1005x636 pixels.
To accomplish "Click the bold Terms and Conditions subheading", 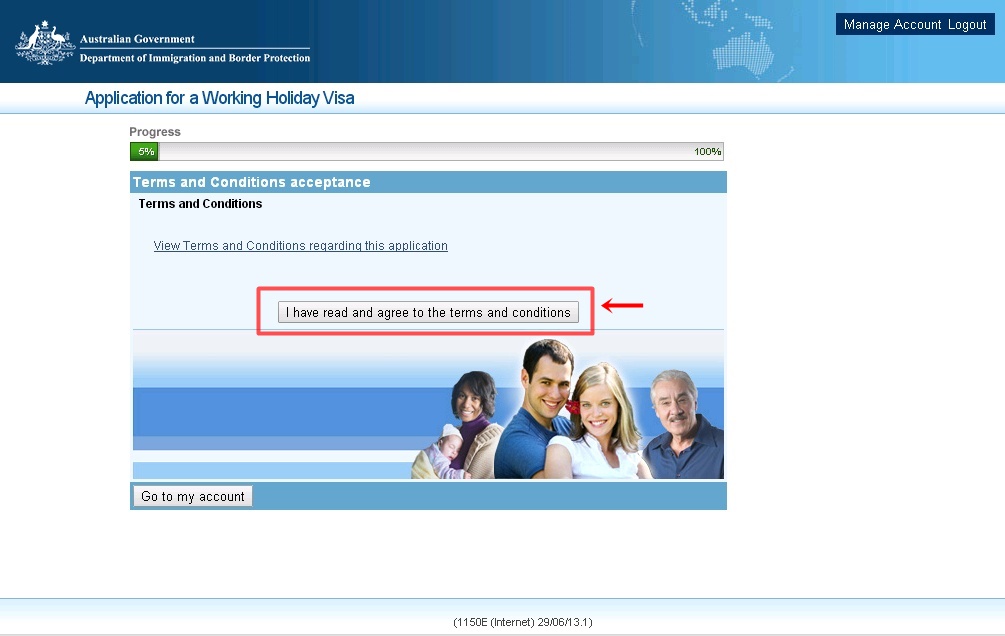I will 200,204.
